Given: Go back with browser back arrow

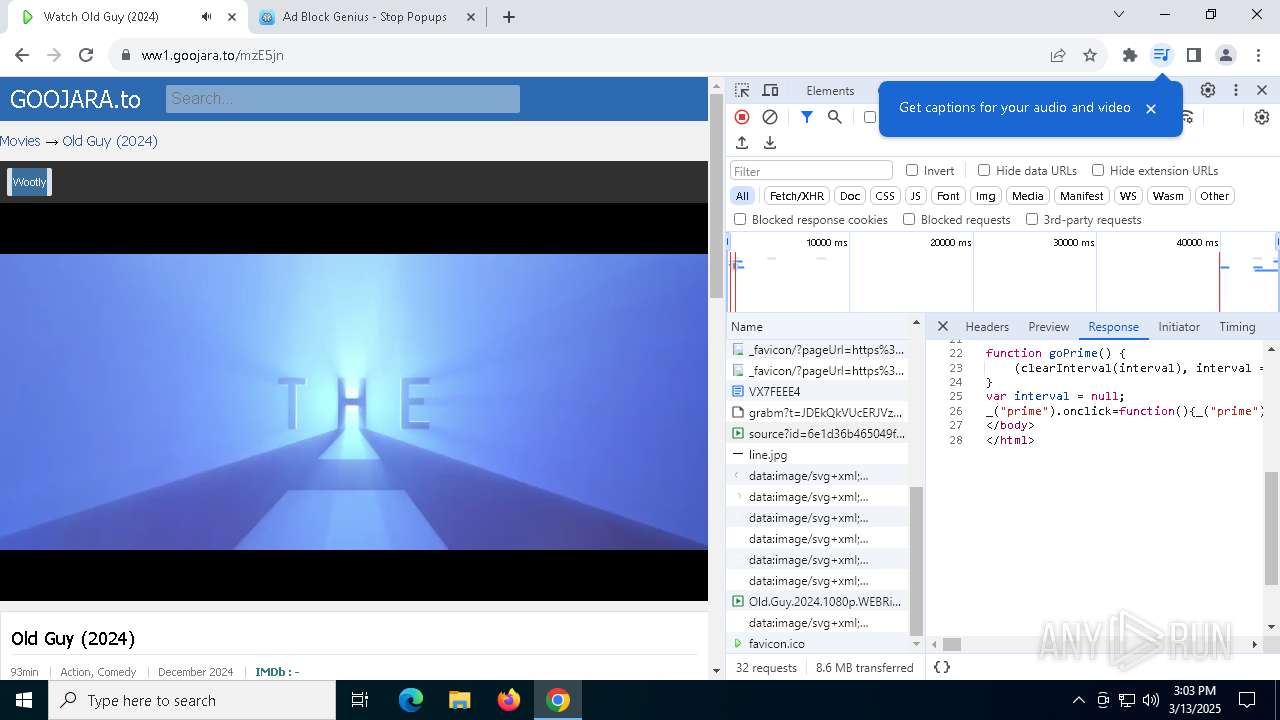Looking at the screenshot, I should (x=22, y=55).
